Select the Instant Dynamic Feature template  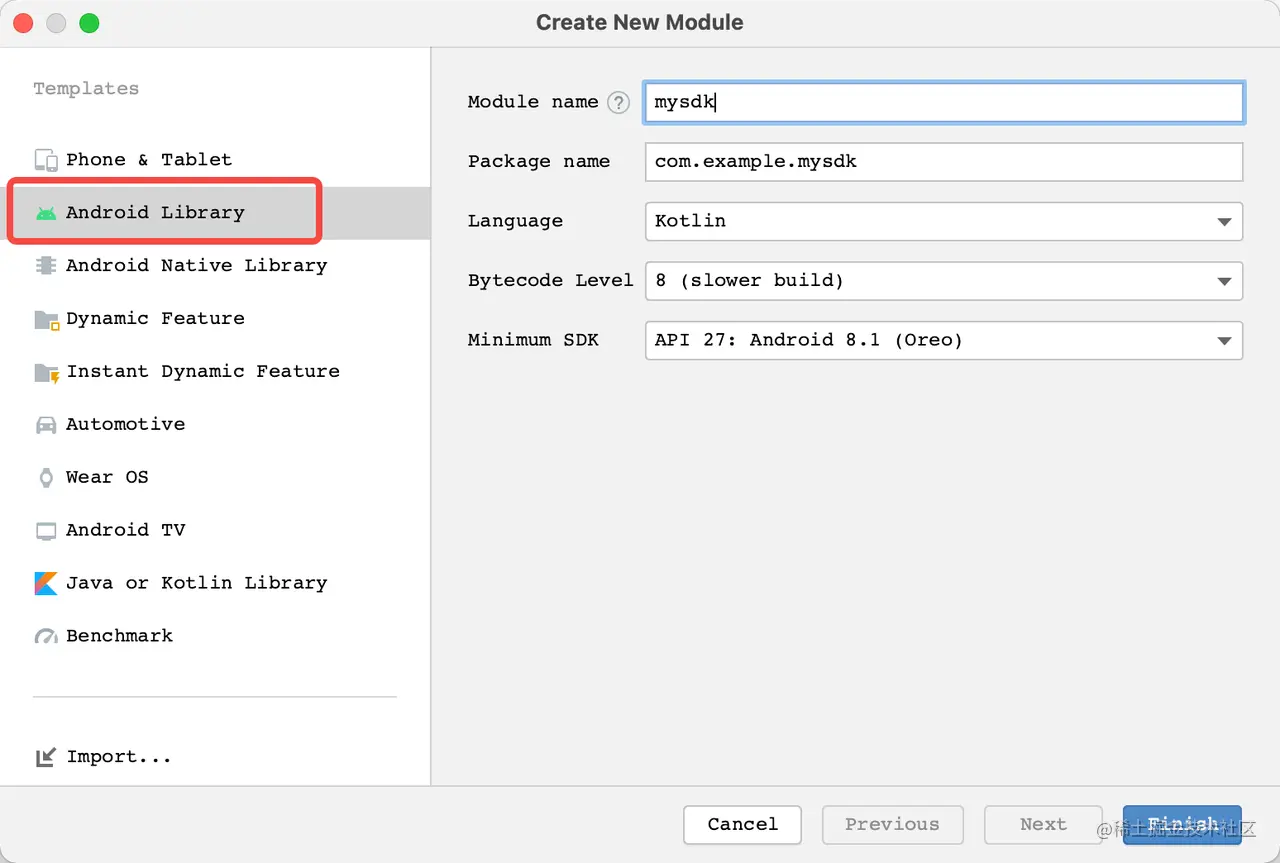[x=202, y=372]
